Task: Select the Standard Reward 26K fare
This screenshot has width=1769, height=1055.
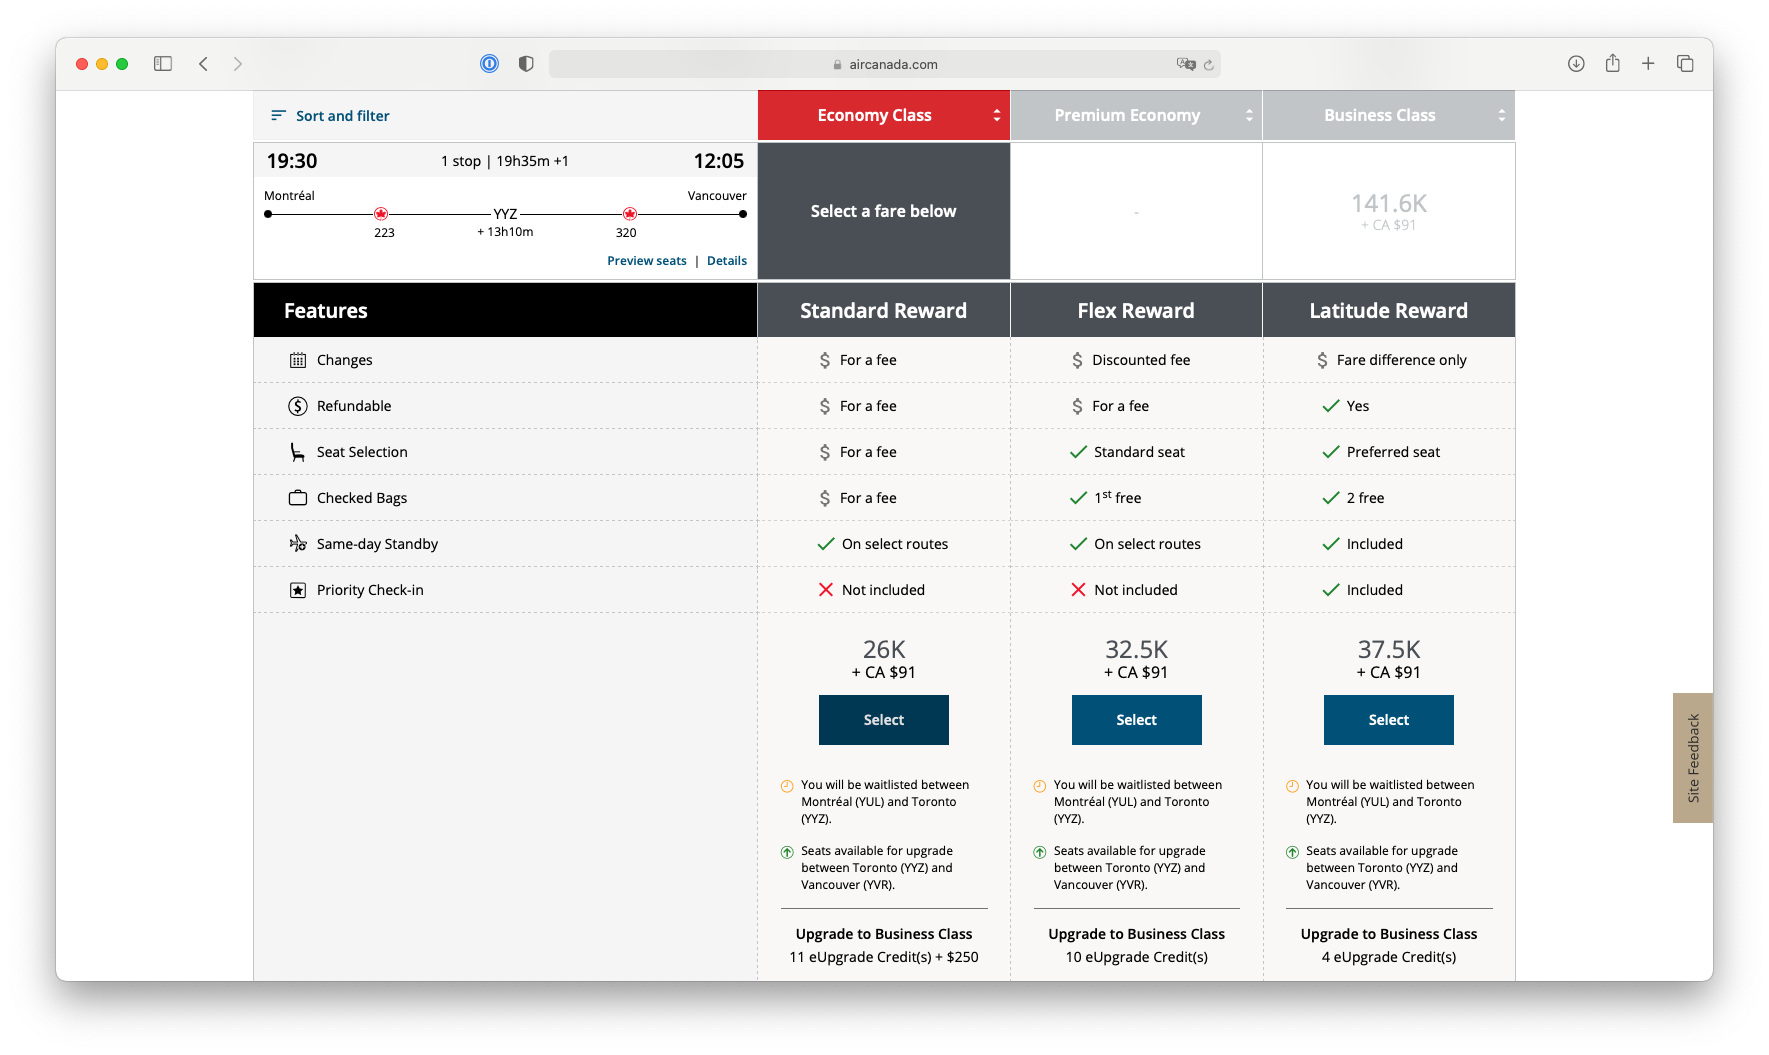Action: (x=884, y=720)
